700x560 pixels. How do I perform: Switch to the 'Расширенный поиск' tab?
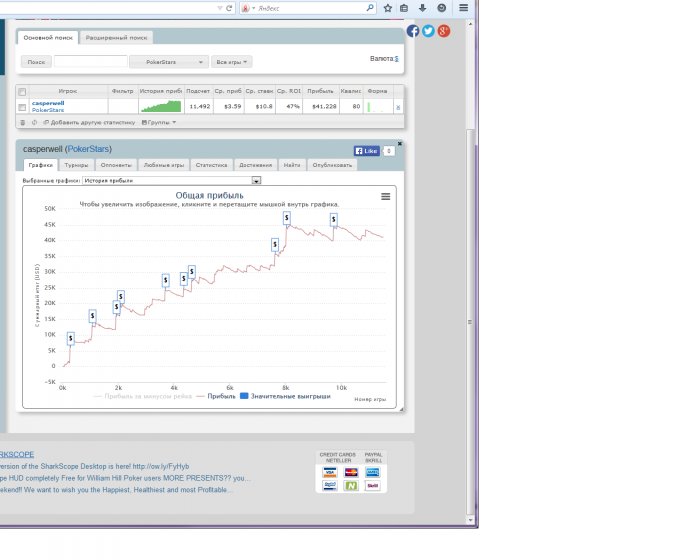point(116,38)
